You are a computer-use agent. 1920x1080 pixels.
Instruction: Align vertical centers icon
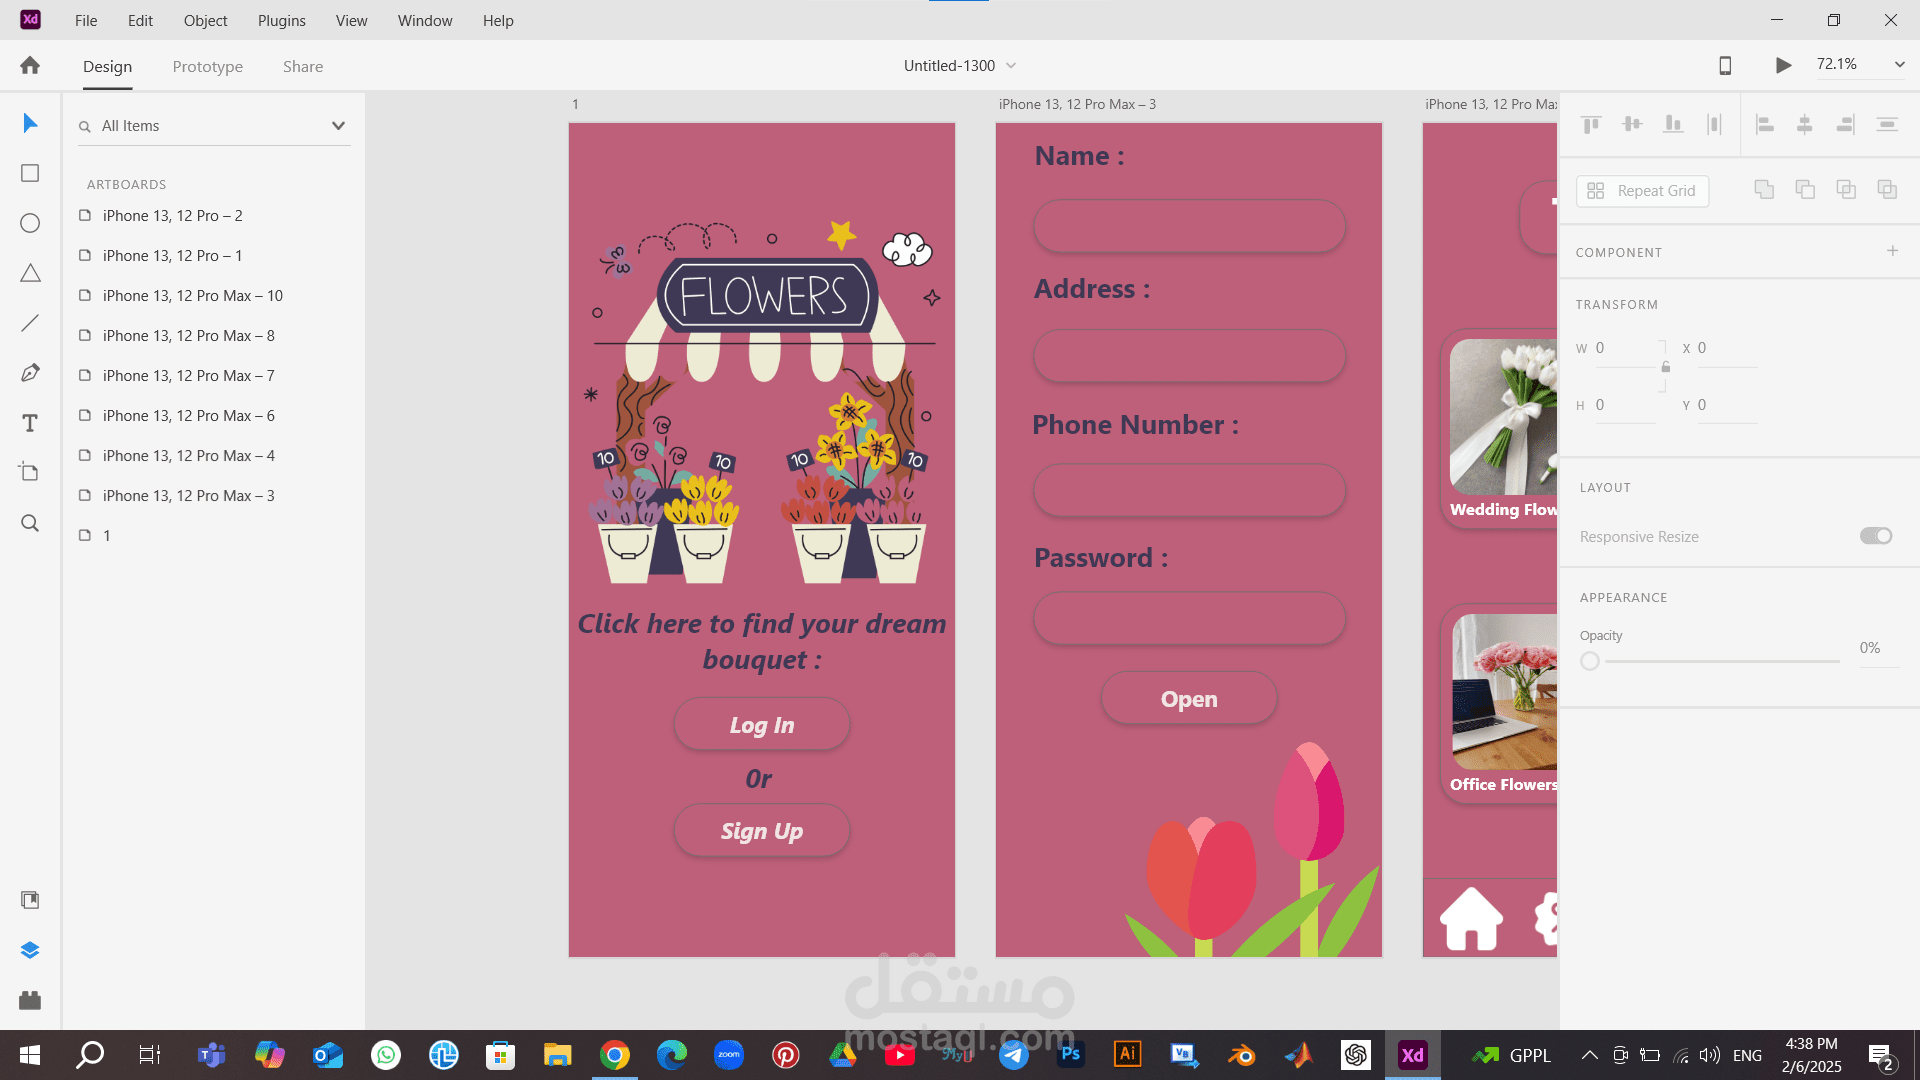pyautogui.click(x=1632, y=124)
